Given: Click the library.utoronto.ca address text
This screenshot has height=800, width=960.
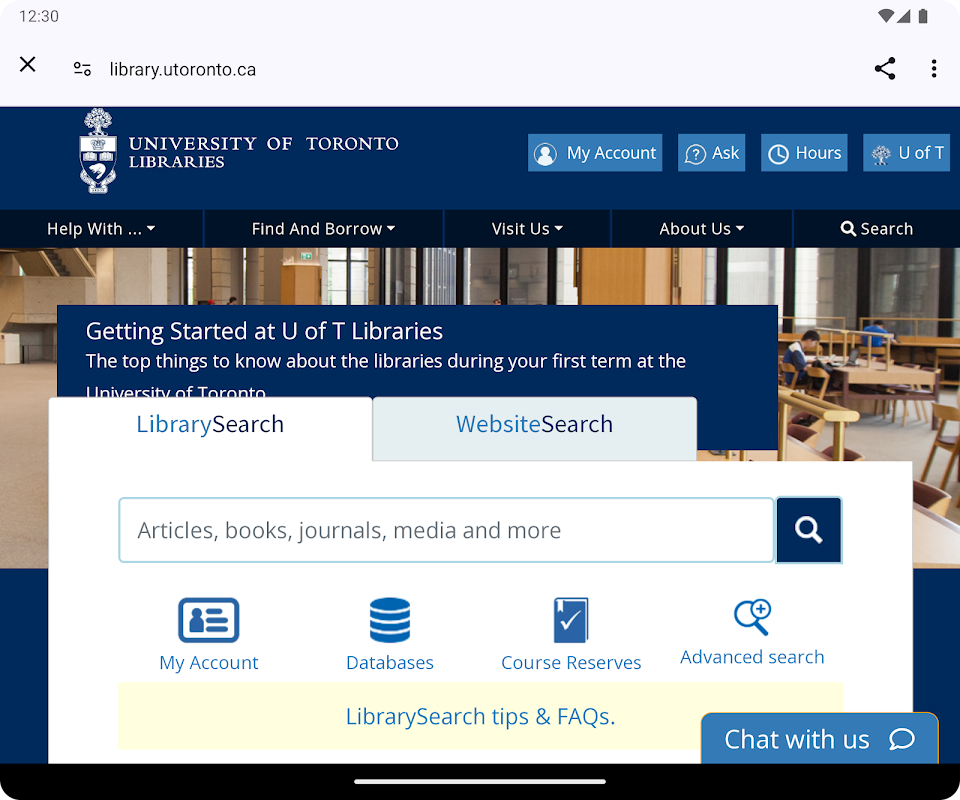Looking at the screenshot, I should tap(182, 69).
